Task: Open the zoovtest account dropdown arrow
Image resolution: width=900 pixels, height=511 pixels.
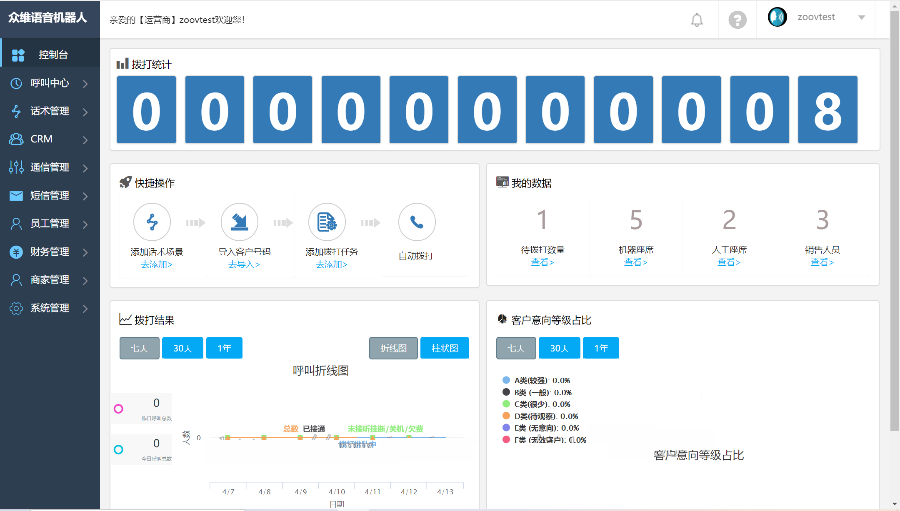Action: [x=861, y=18]
